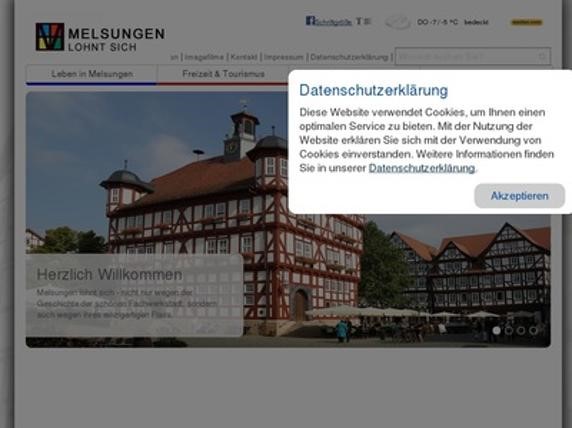
Task: Open the Facebook icon in header
Action: point(310,21)
